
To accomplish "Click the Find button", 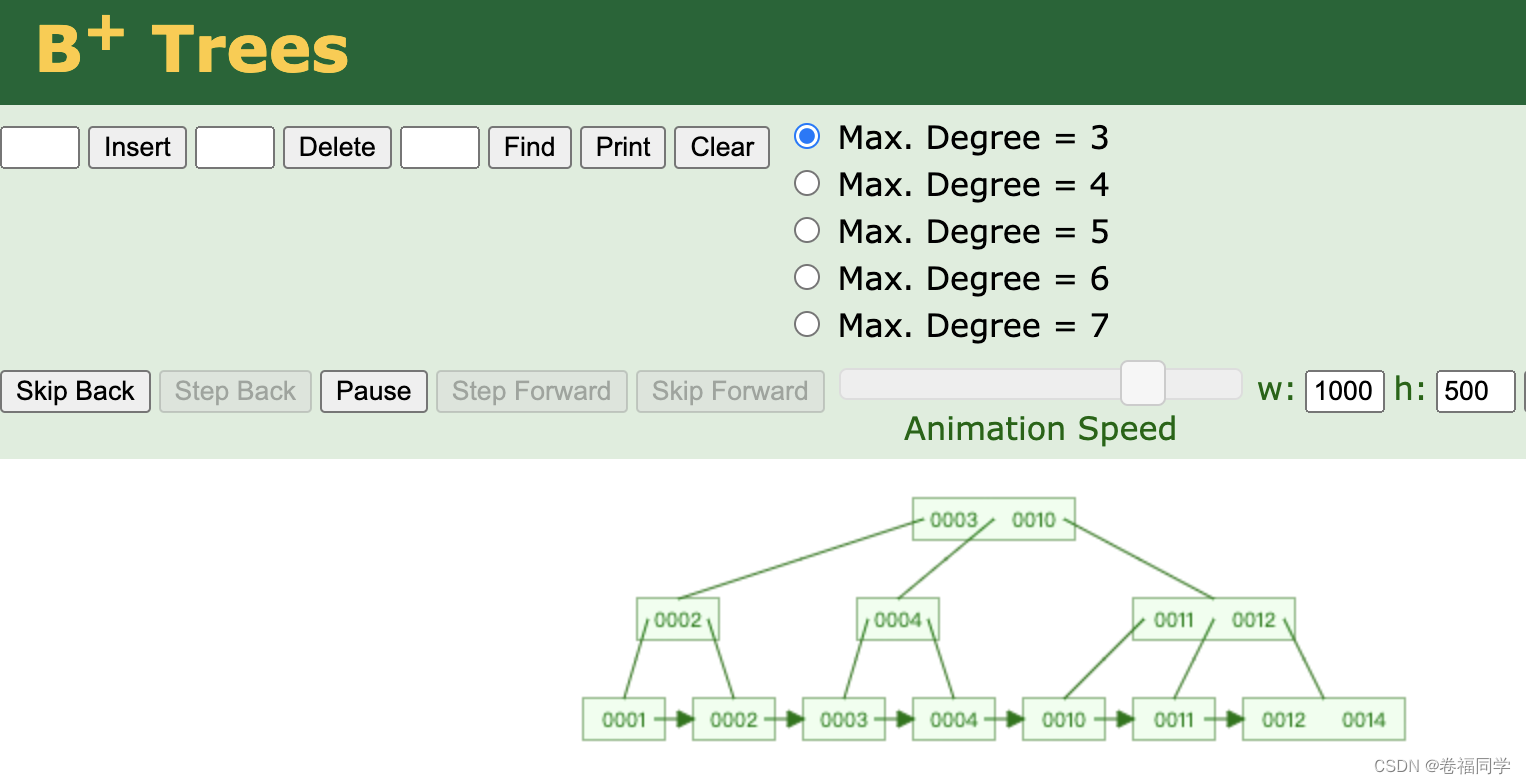I will point(530,147).
